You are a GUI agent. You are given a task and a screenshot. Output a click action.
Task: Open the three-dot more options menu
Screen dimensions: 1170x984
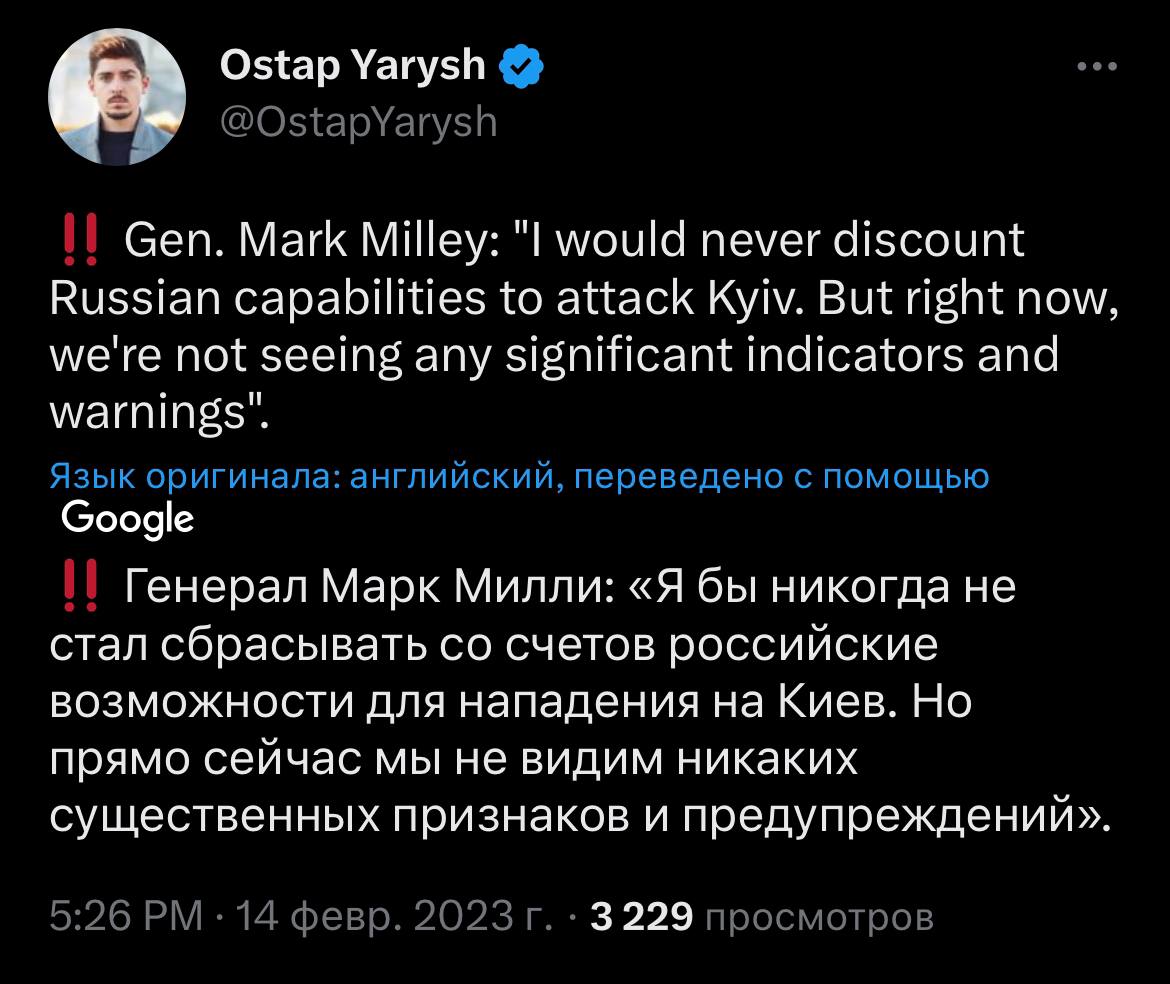(x=1096, y=68)
